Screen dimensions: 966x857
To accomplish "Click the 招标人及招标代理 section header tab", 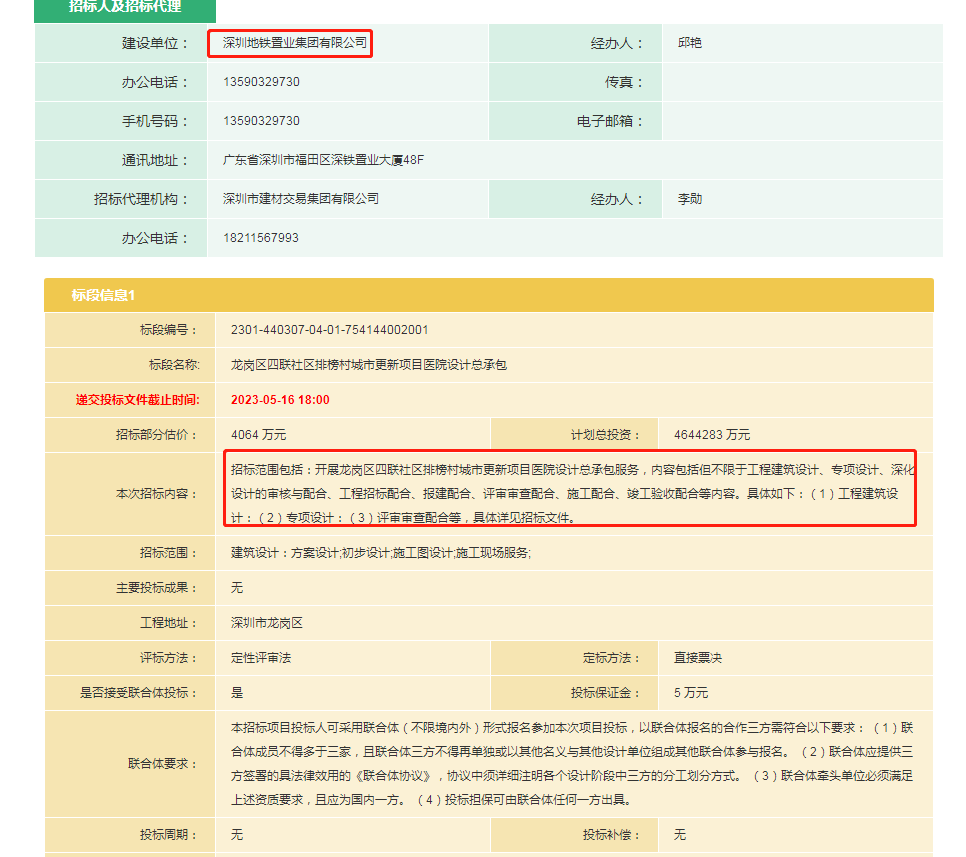I will 125,8.
